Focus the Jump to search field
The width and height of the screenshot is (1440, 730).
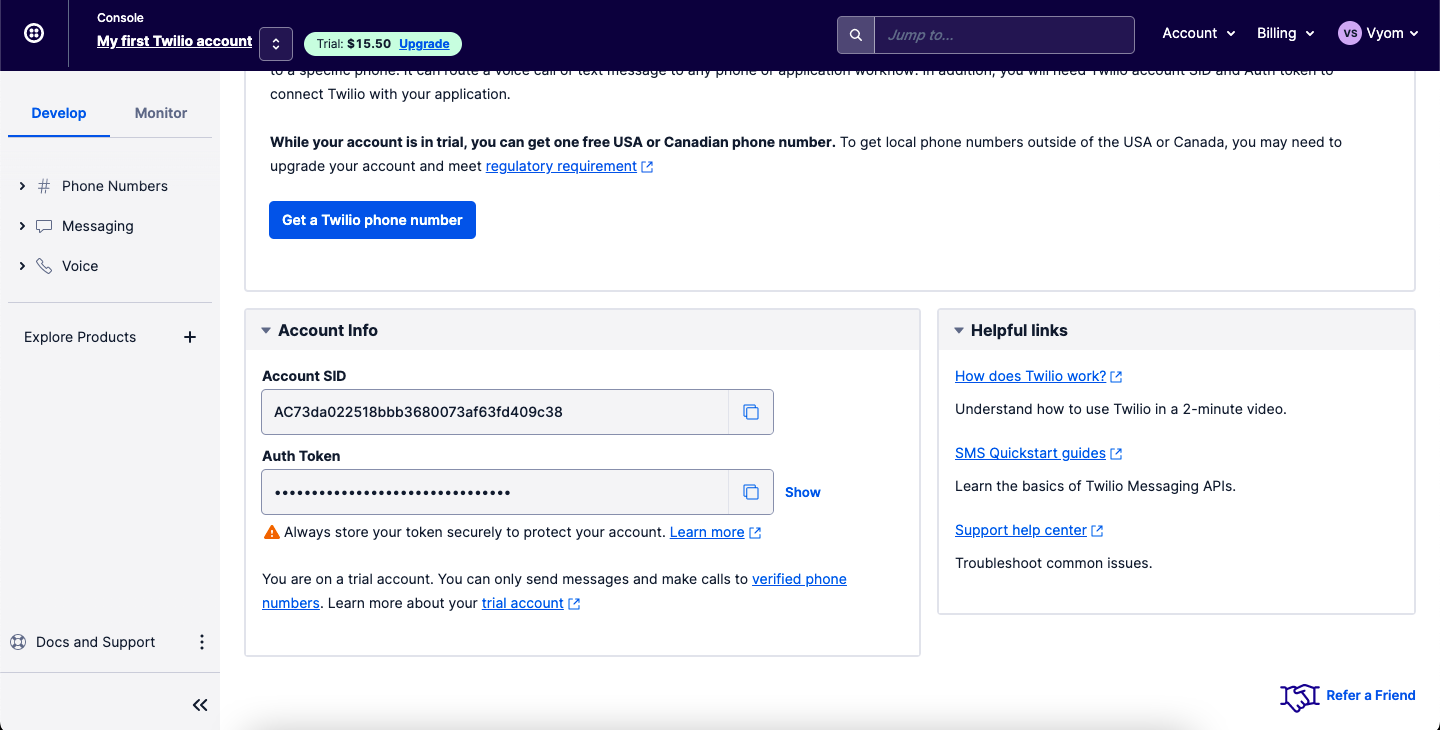tap(1004, 35)
